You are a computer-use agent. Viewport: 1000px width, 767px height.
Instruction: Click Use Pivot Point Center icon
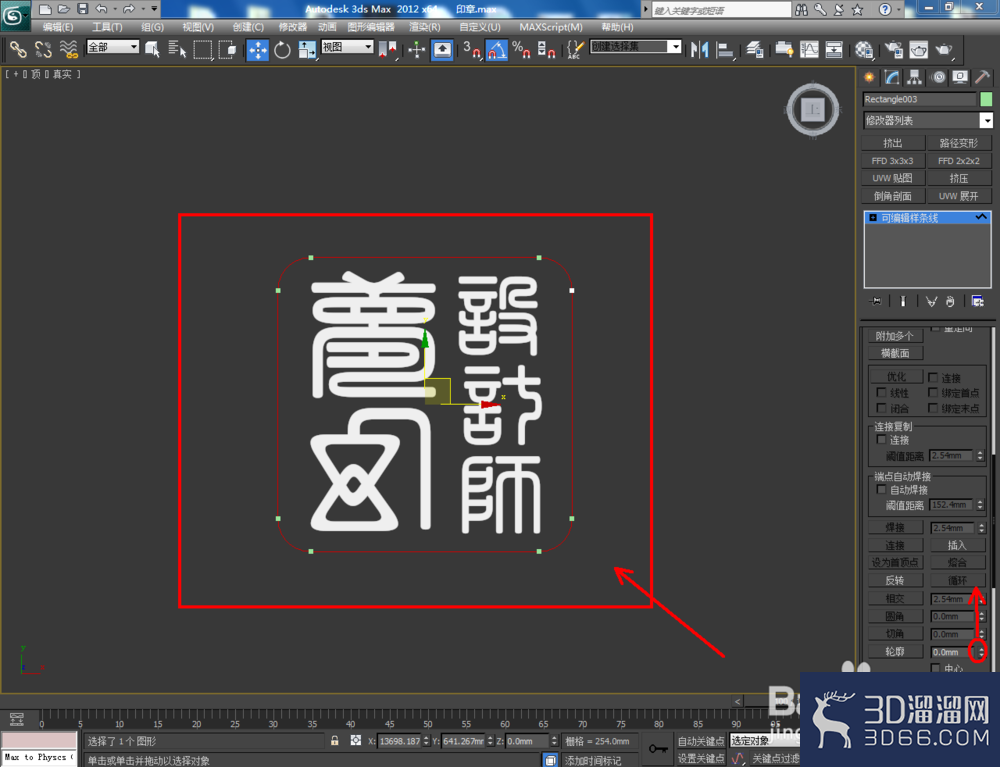pos(387,50)
